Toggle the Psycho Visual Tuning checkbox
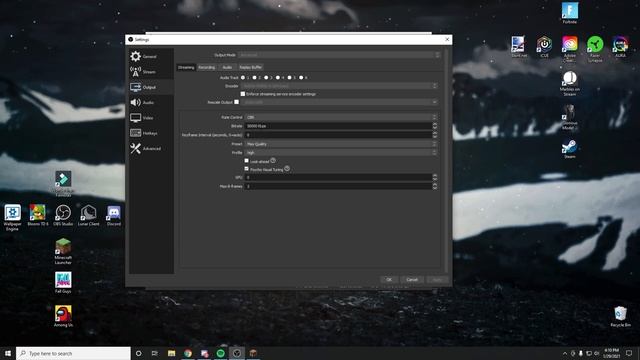The height and width of the screenshot is (360, 640). (x=247, y=169)
